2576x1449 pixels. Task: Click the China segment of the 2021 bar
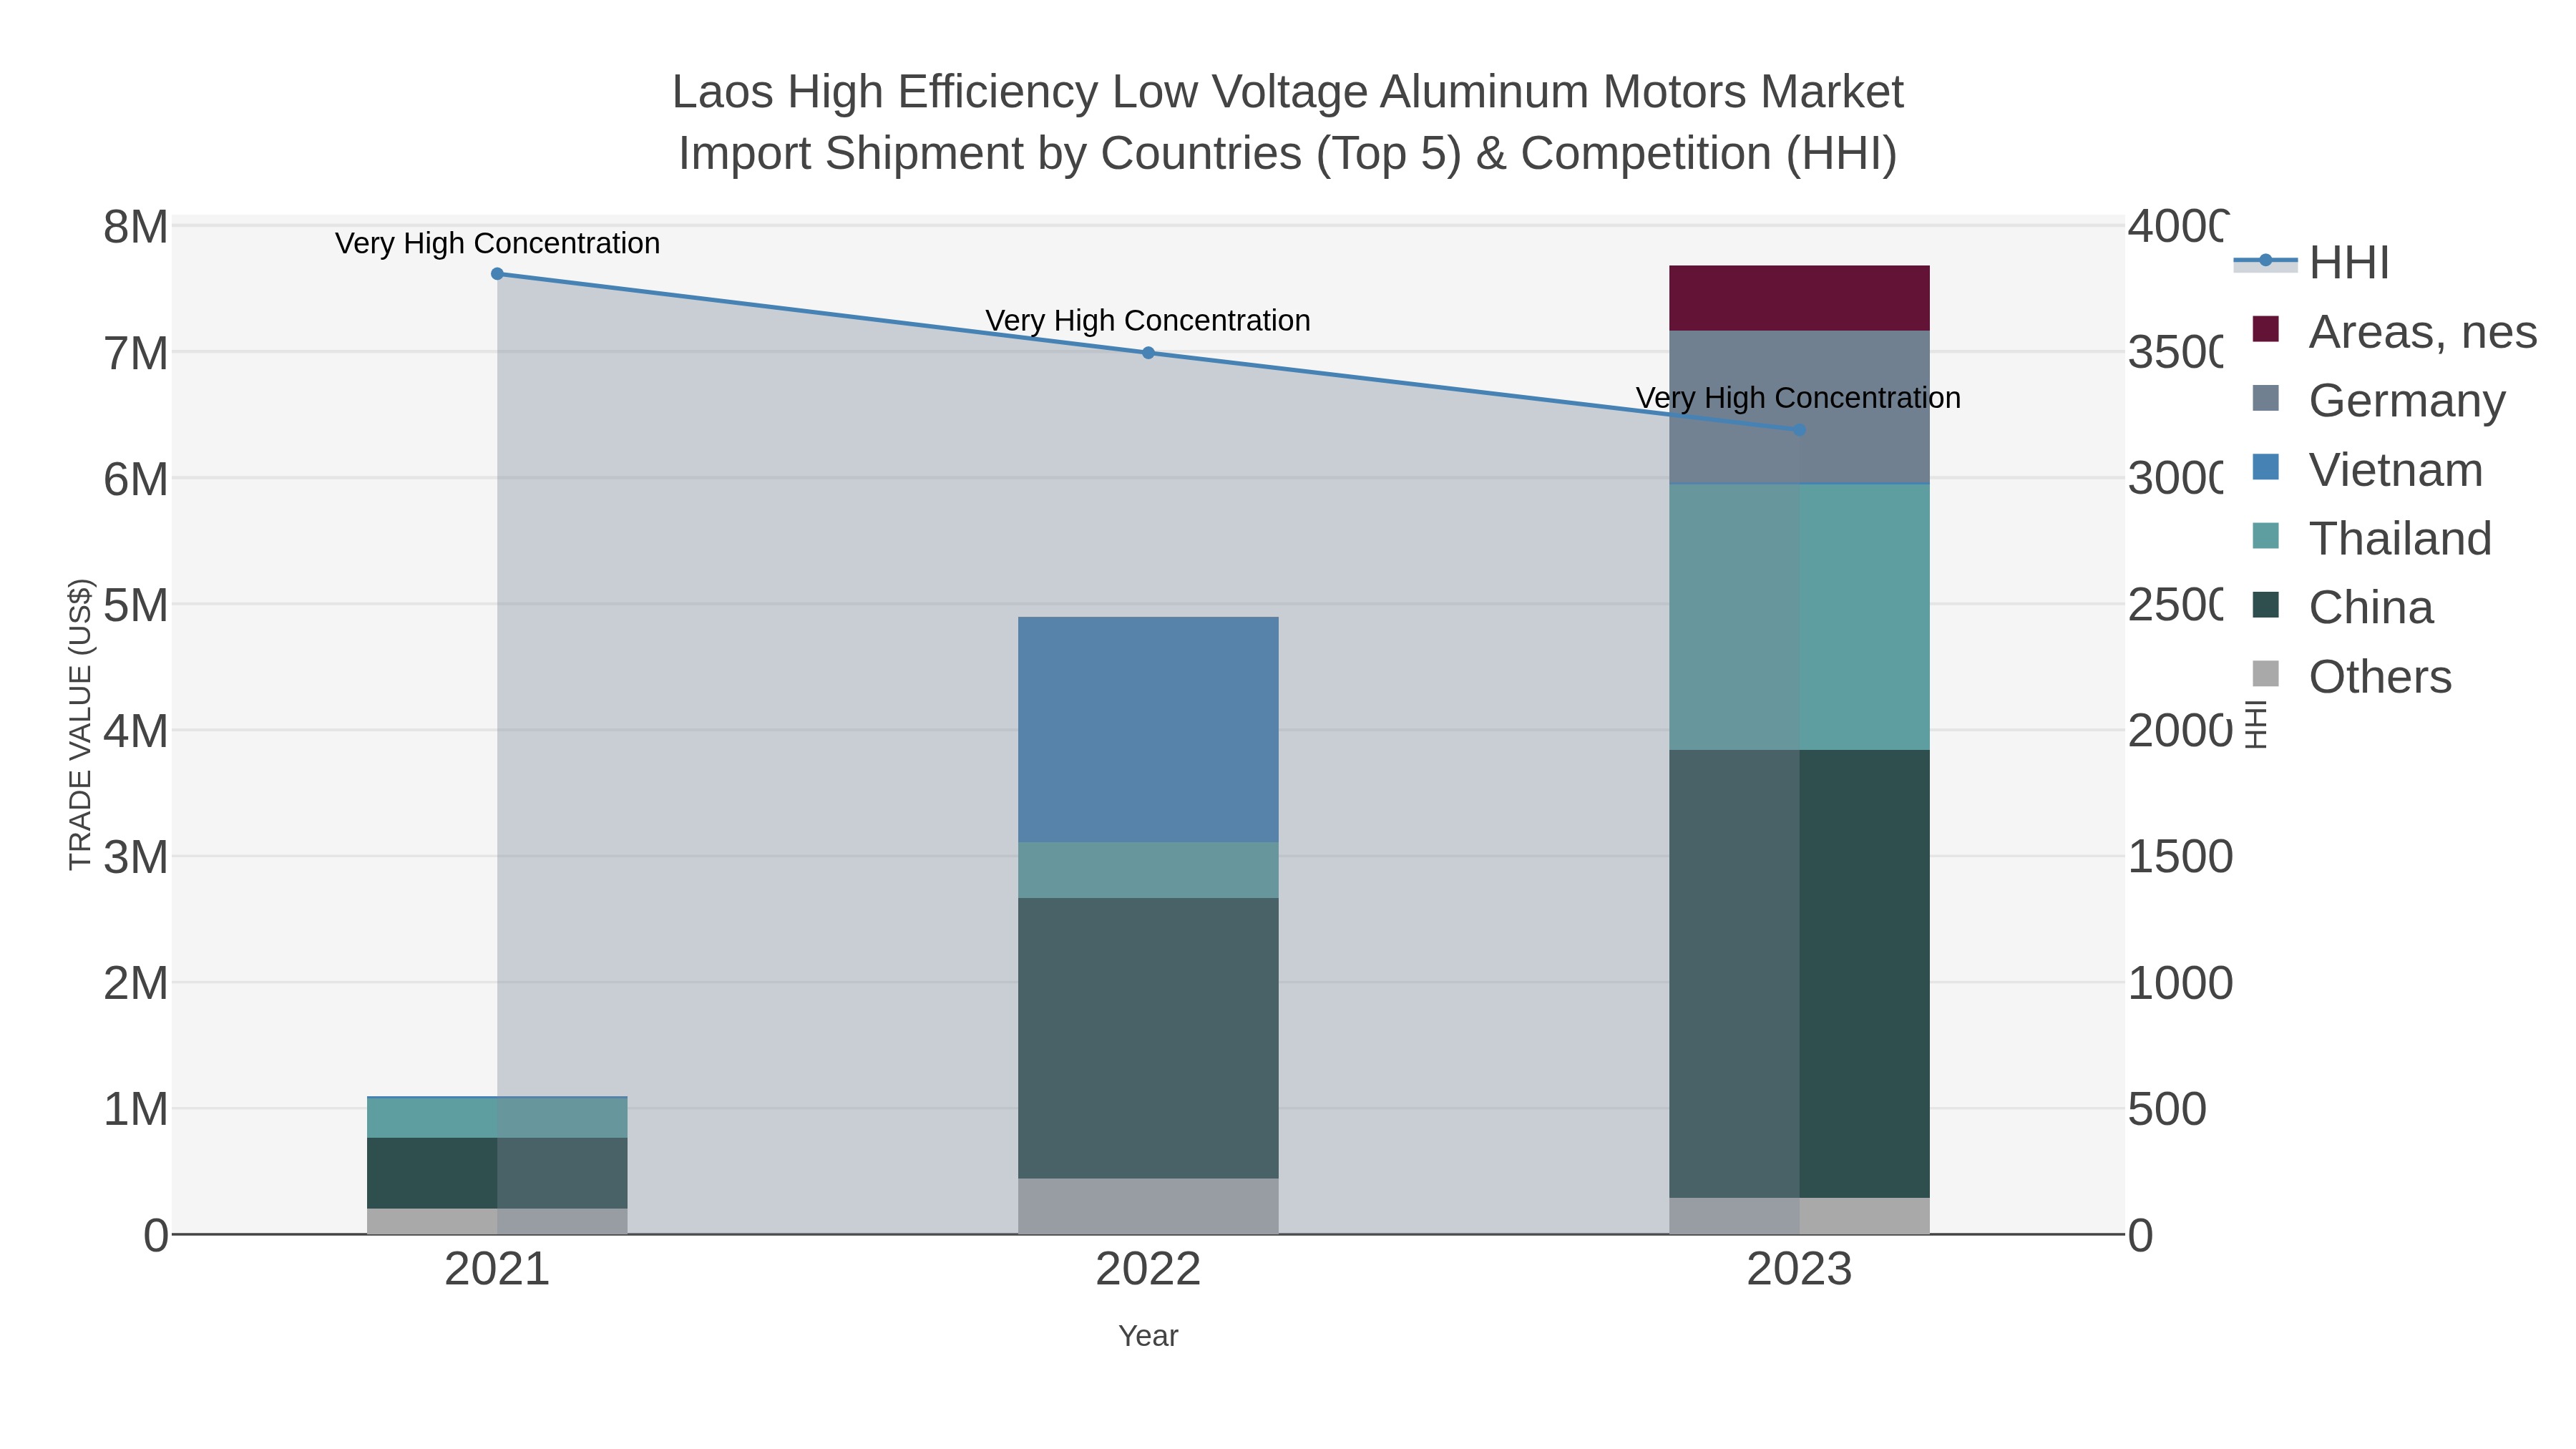click(497, 1173)
